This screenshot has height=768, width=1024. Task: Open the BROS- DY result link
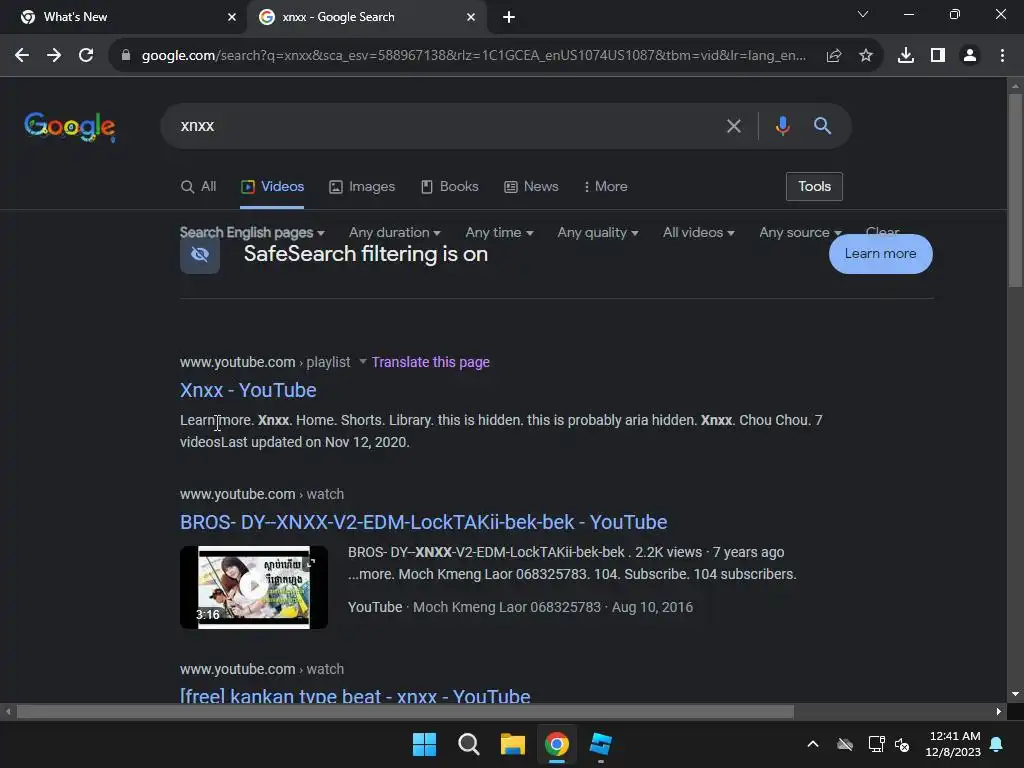(423, 522)
